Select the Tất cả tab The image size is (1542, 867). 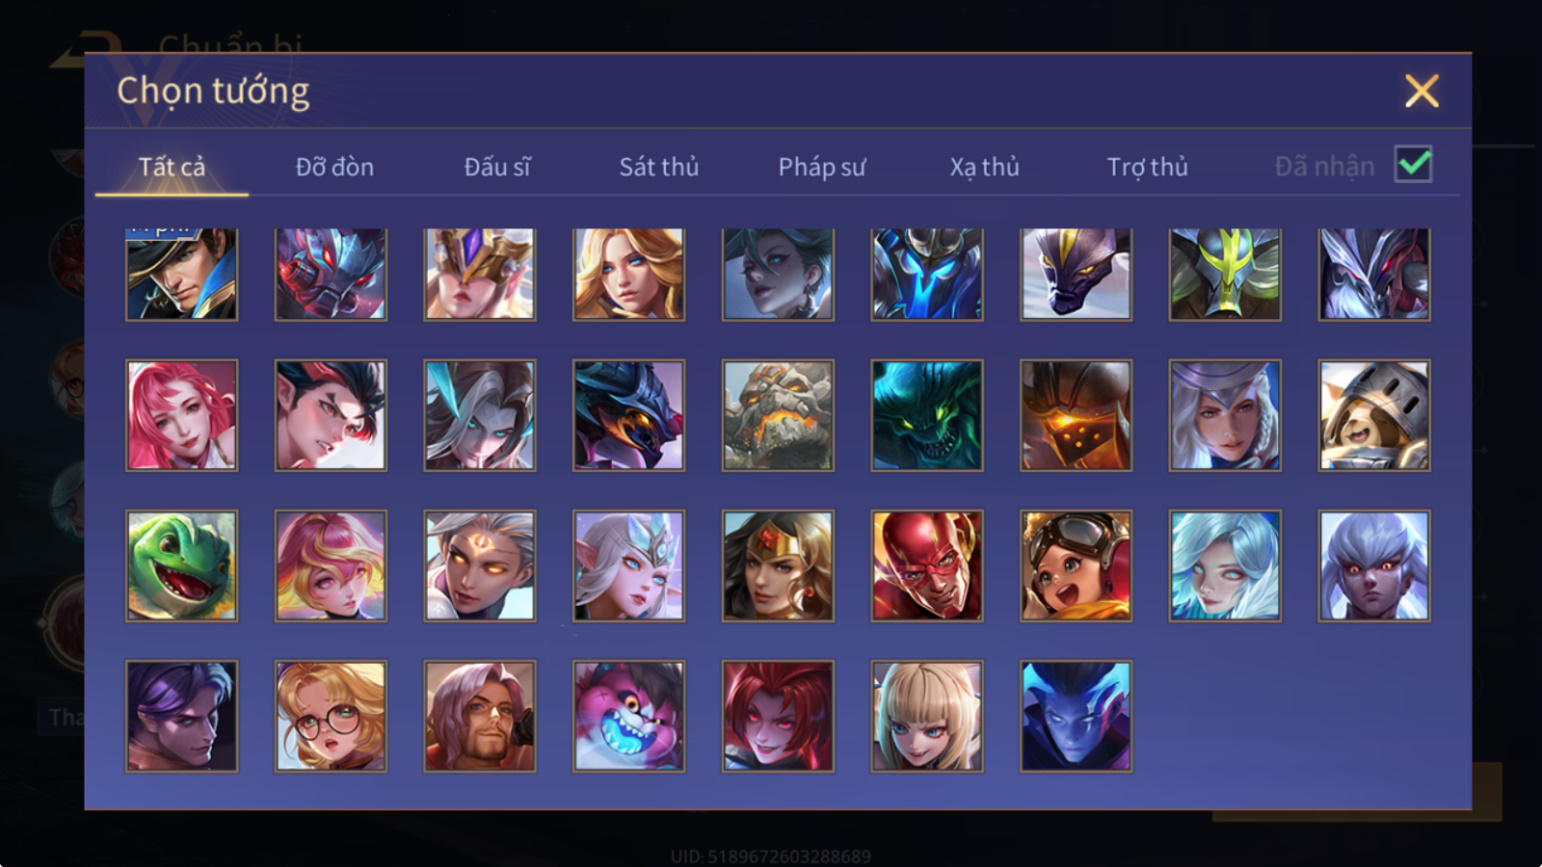pyautogui.click(x=172, y=167)
